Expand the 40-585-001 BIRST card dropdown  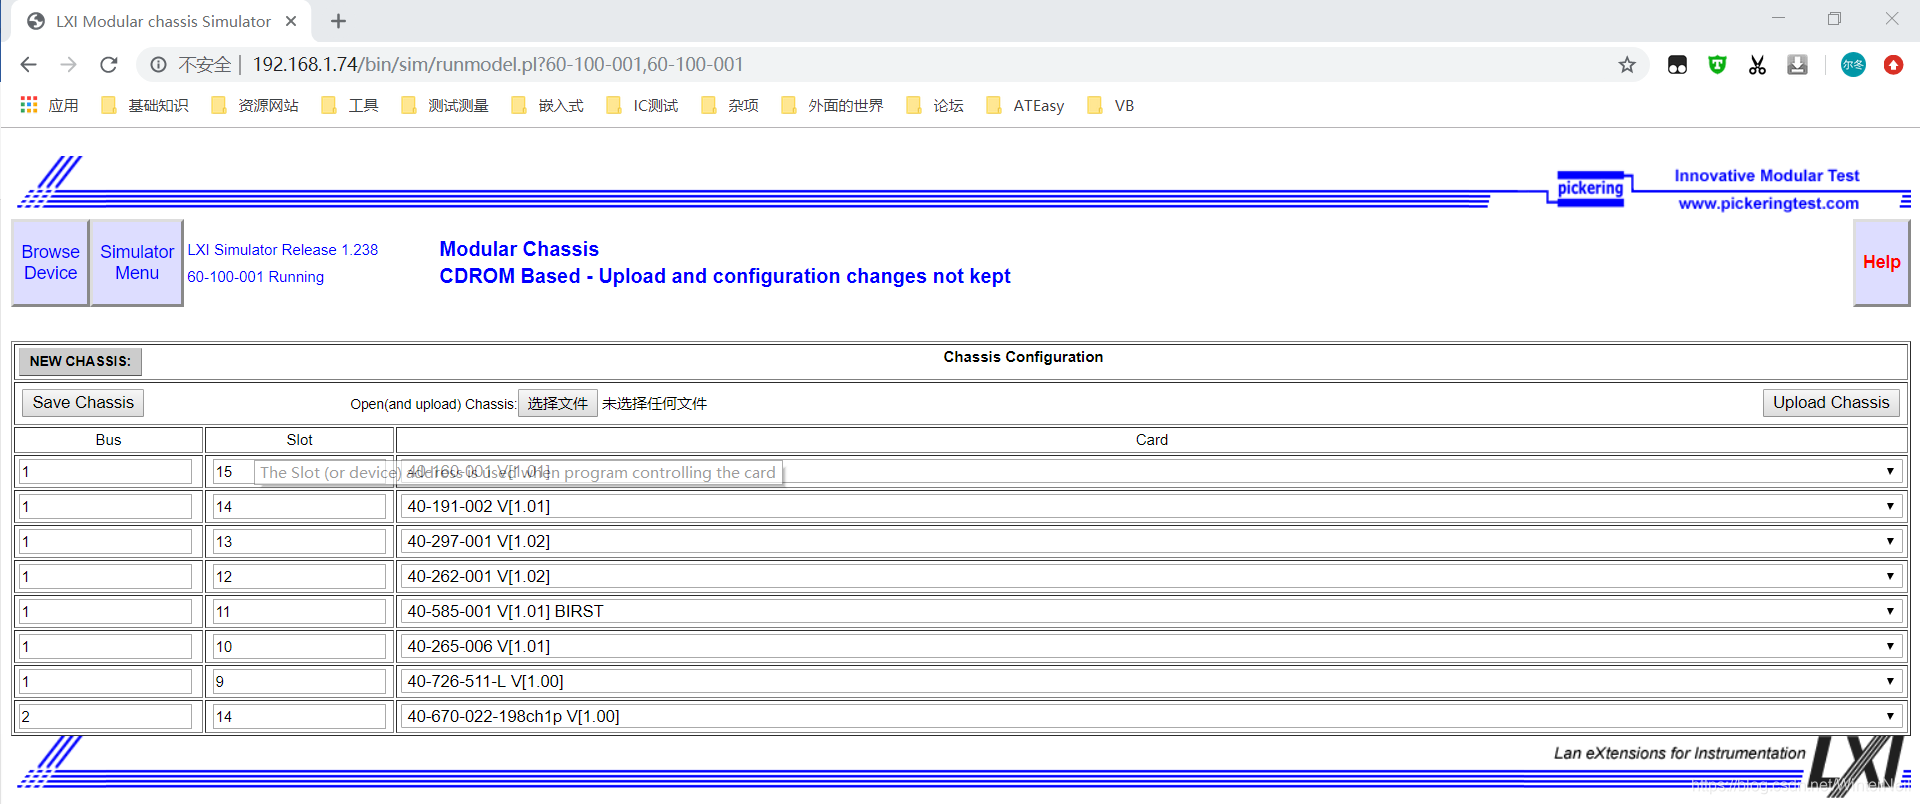[x=1151, y=611]
